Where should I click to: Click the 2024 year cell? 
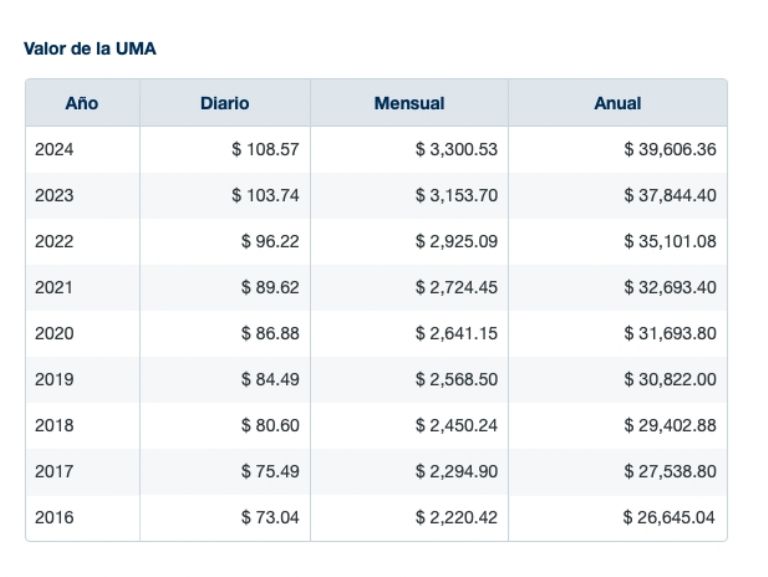tap(54, 150)
